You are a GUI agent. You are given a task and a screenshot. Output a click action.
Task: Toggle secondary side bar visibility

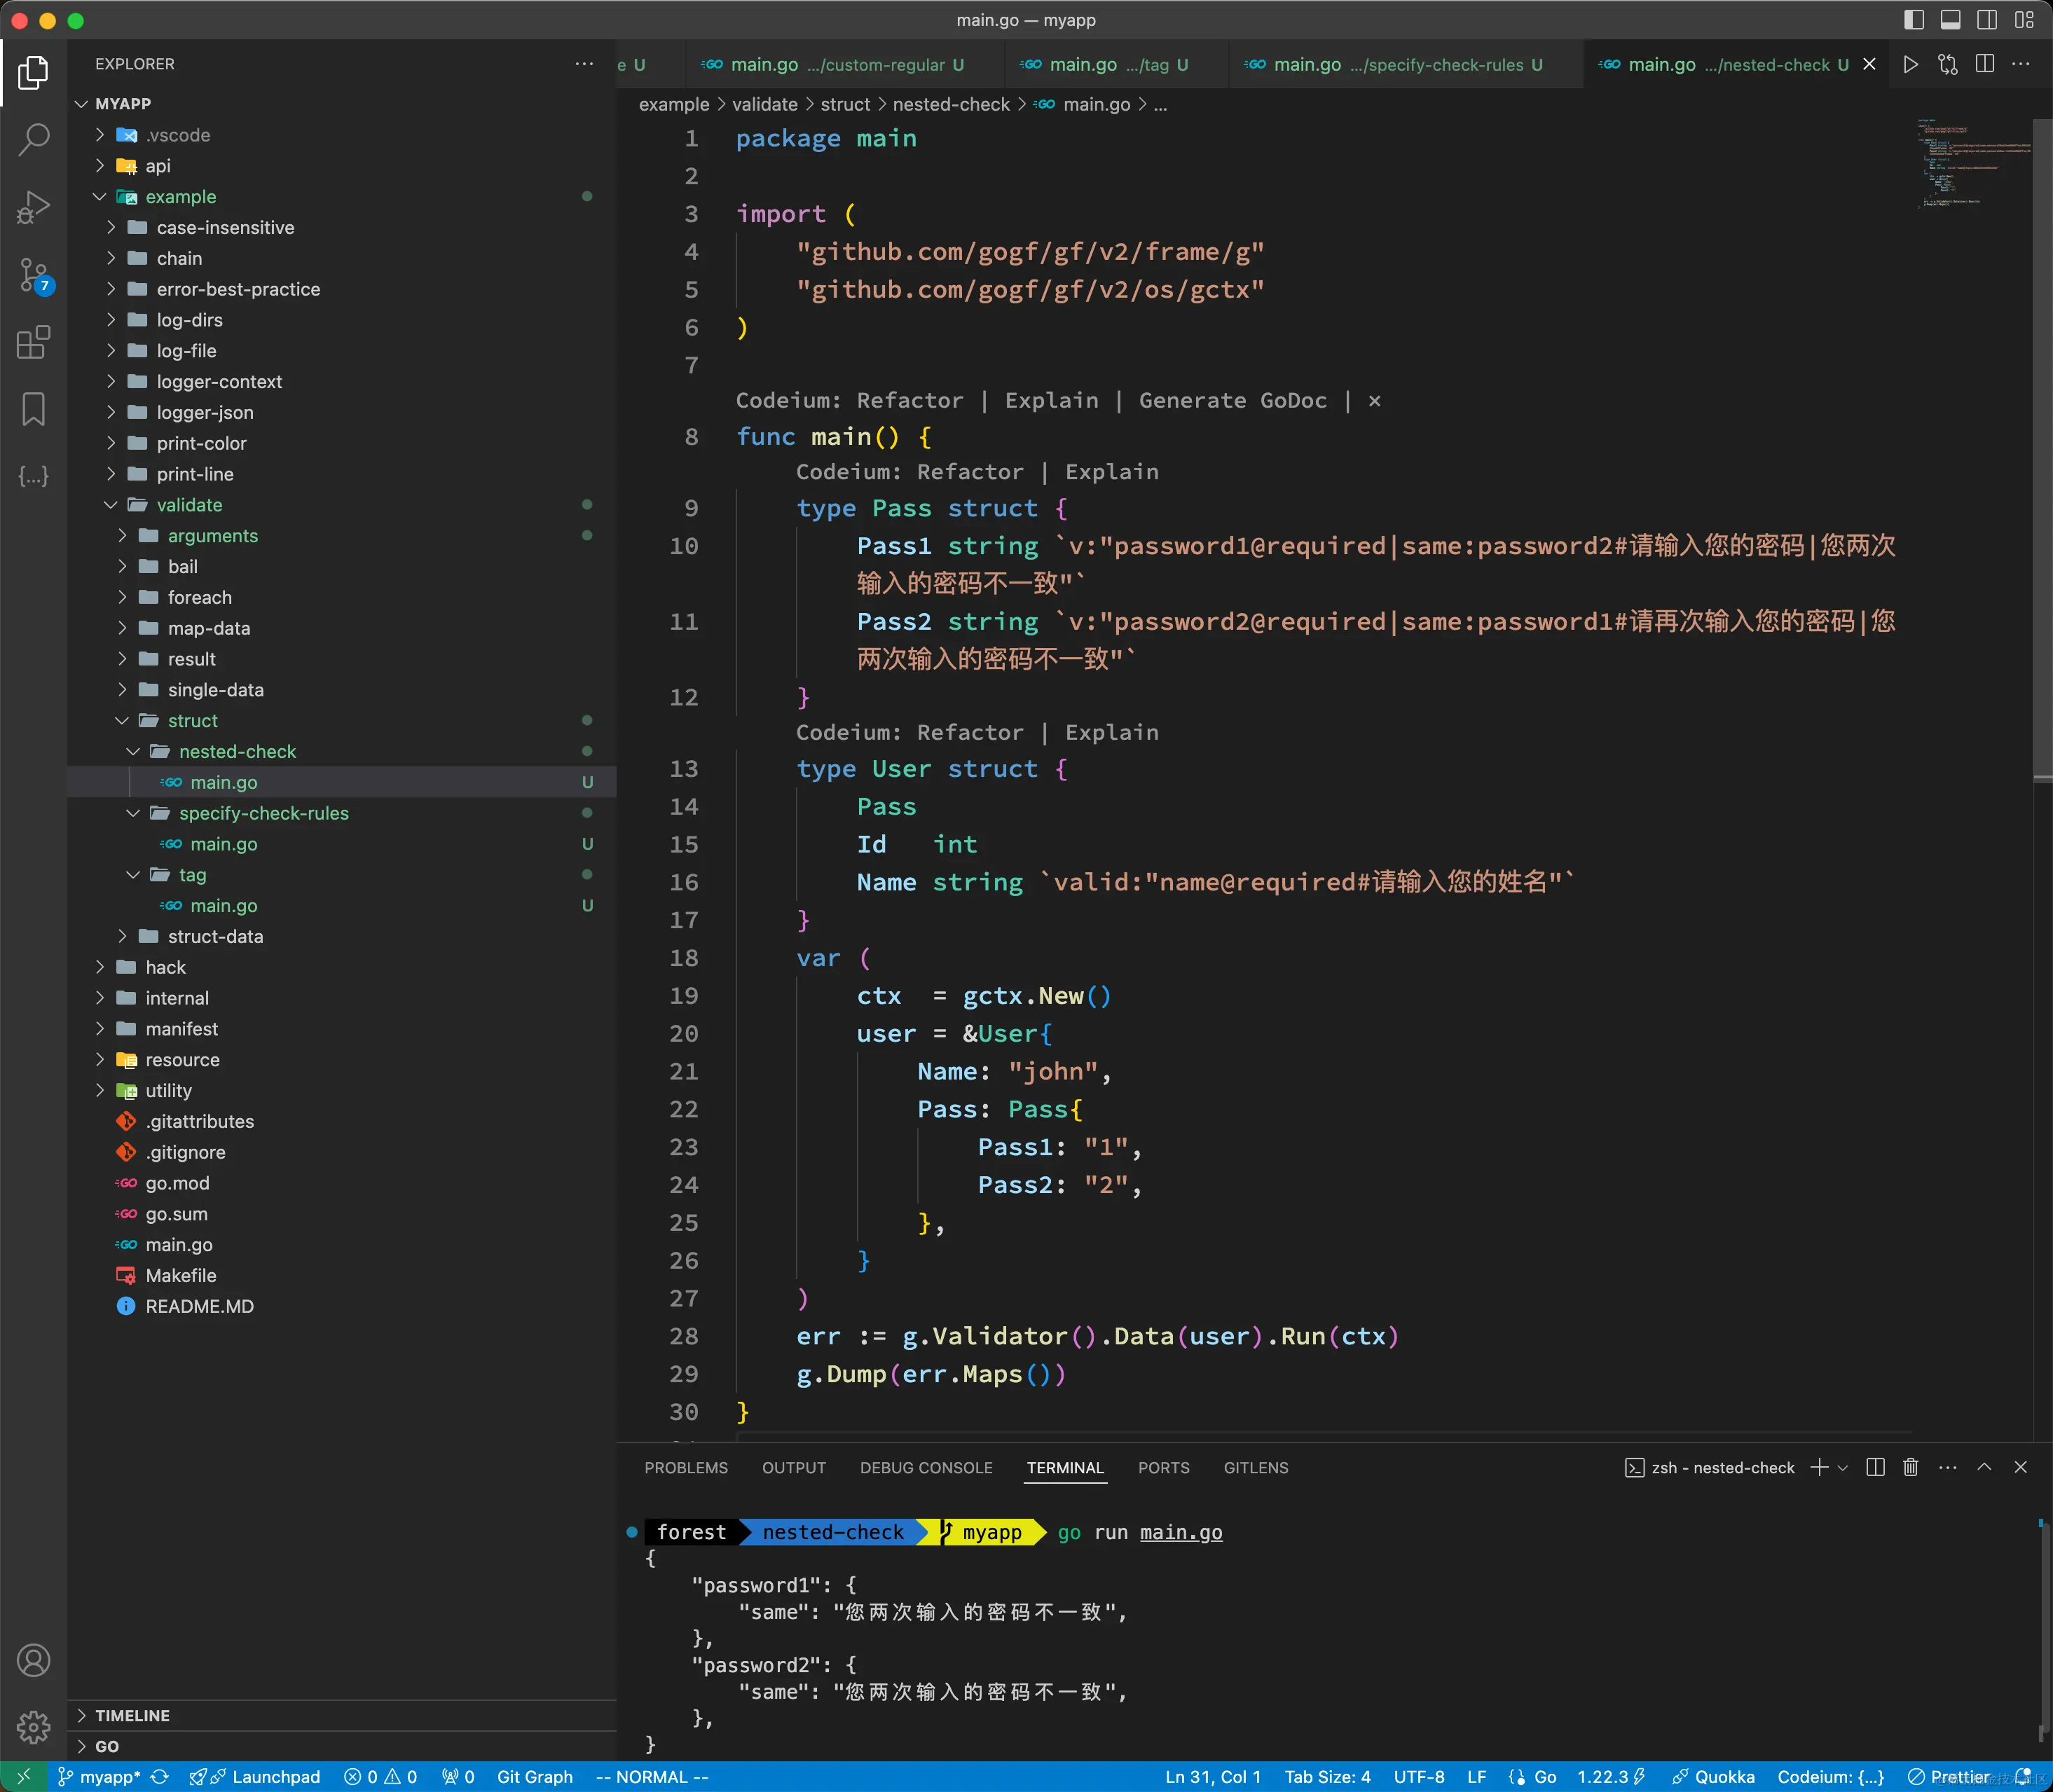point(1987,19)
